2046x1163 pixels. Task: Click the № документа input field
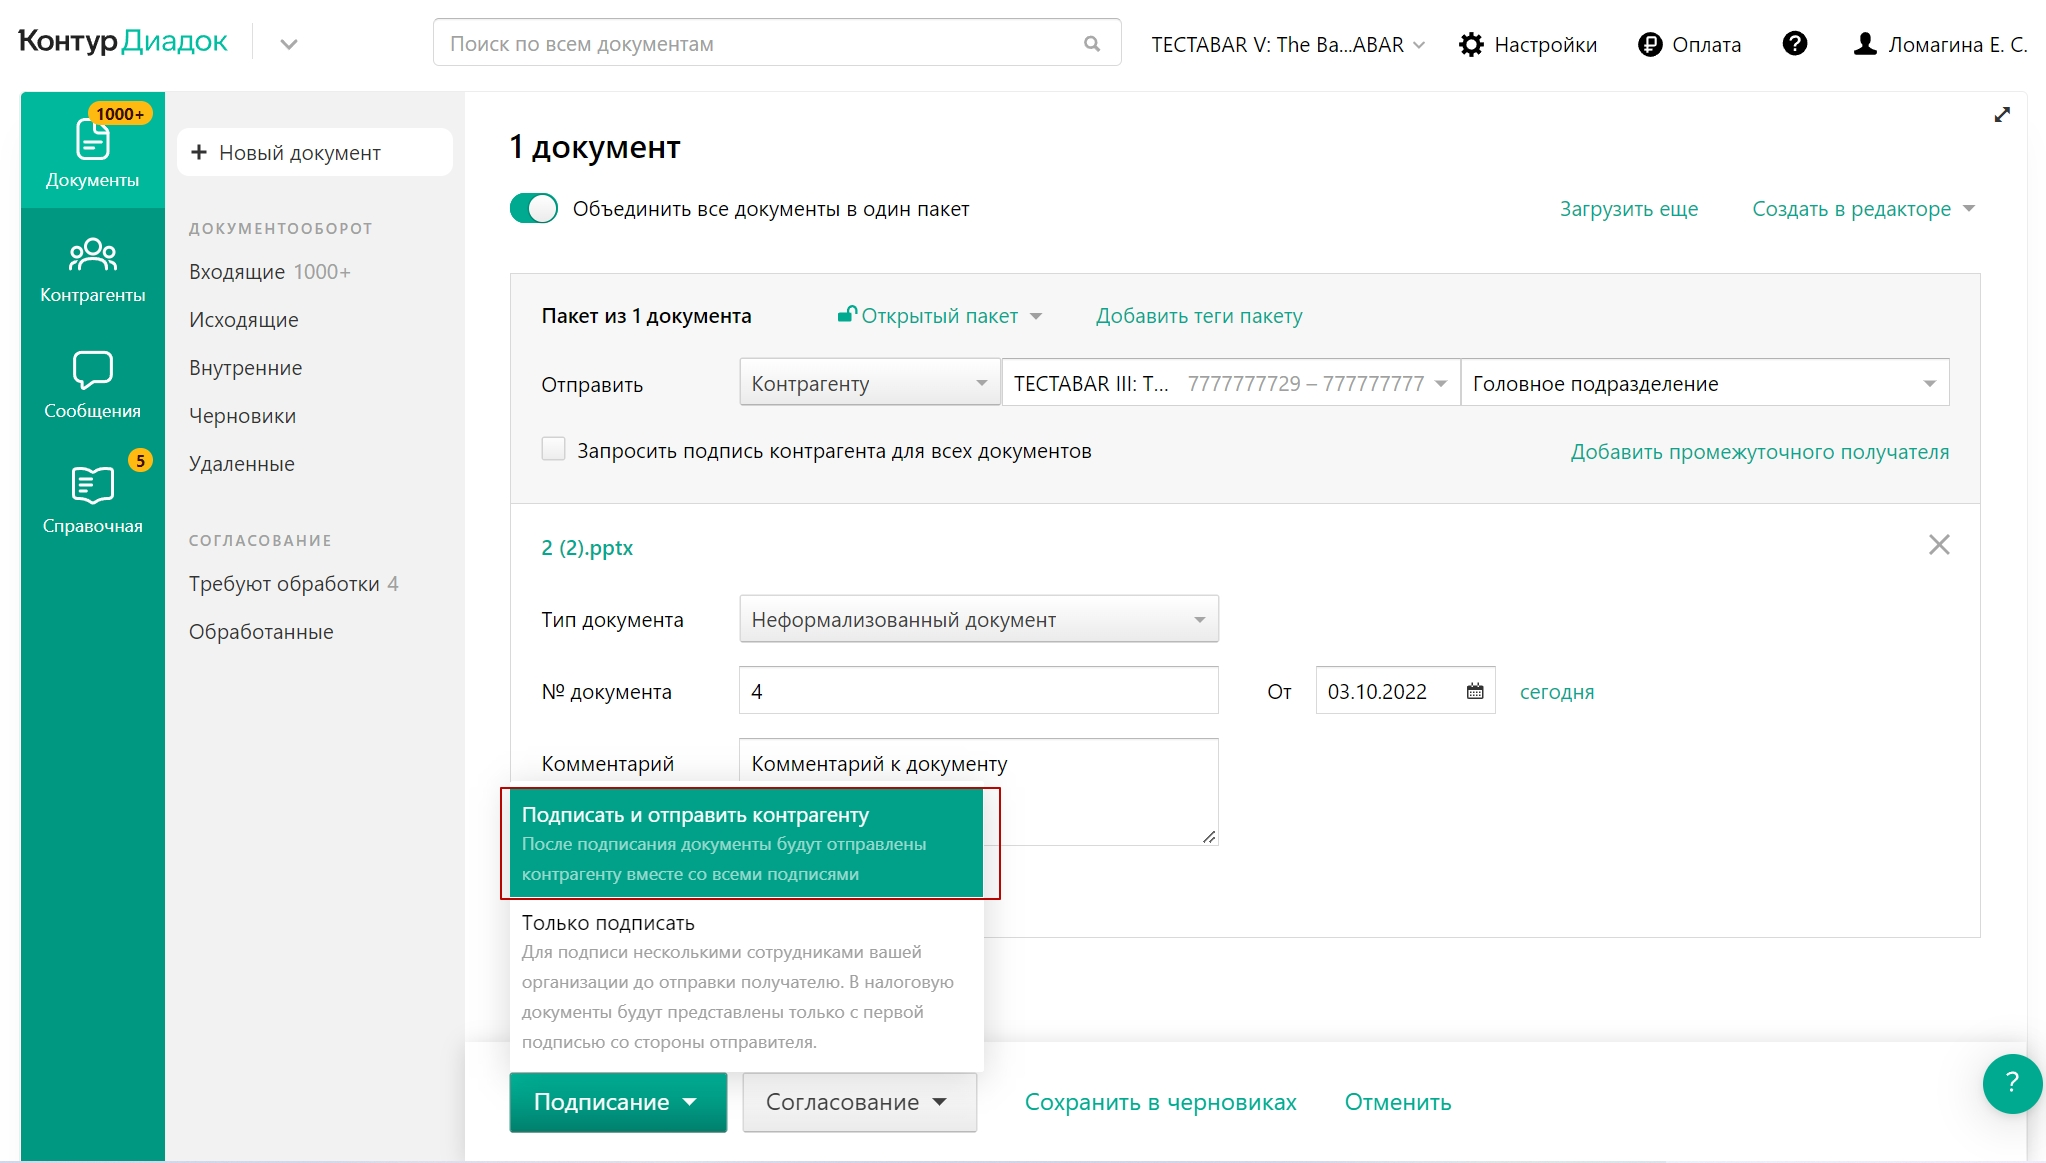click(978, 691)
